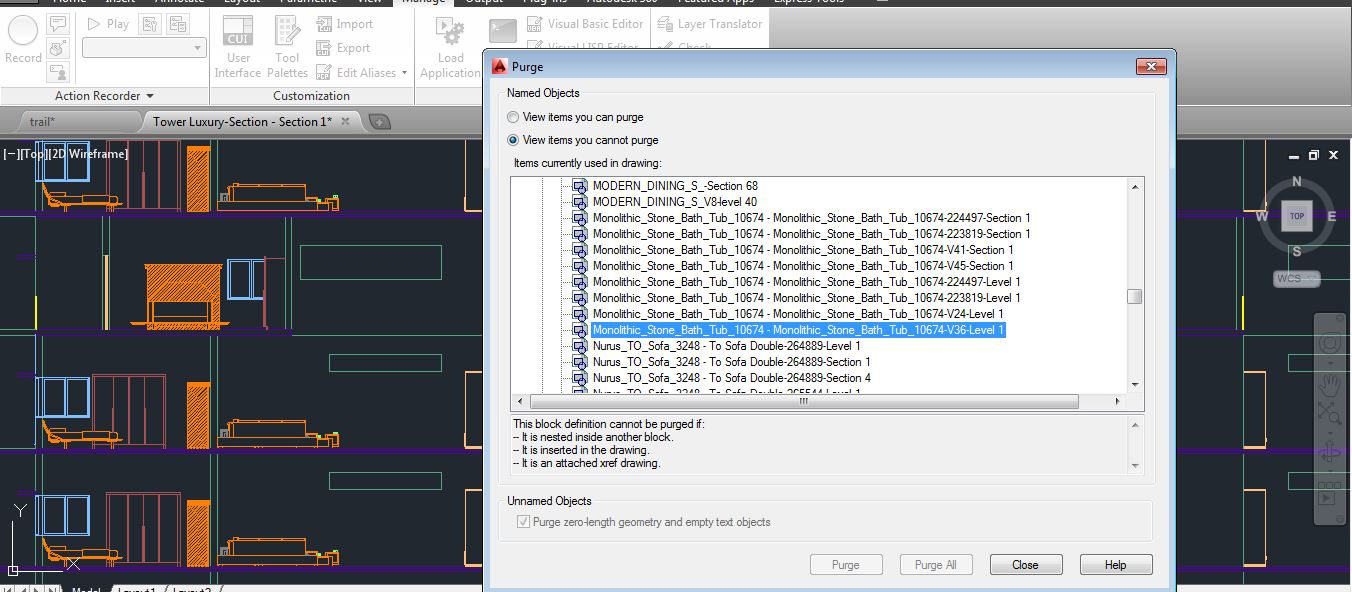Select MODERN_DINING_S_-Section 68 item

coord(675,186)
